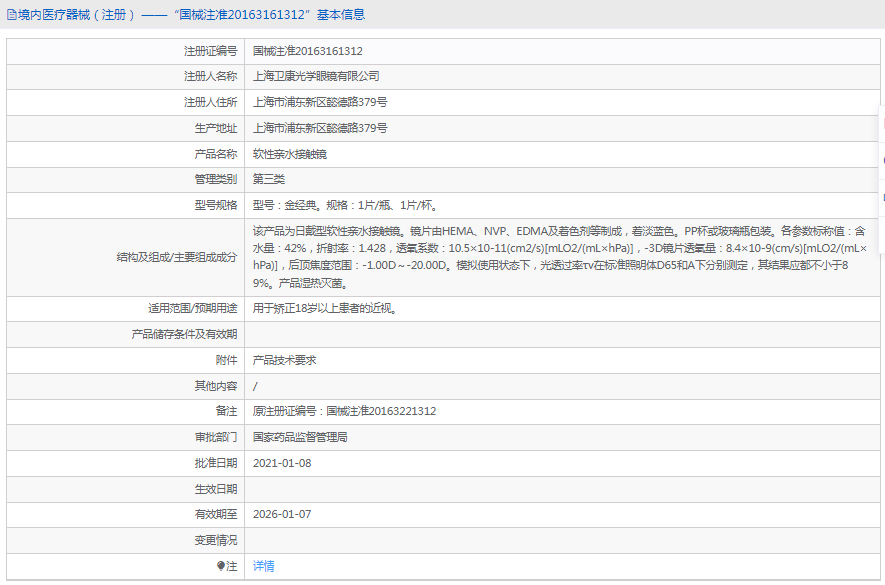
Task: Click the 型号规格 label
Action: pos(216,206)
